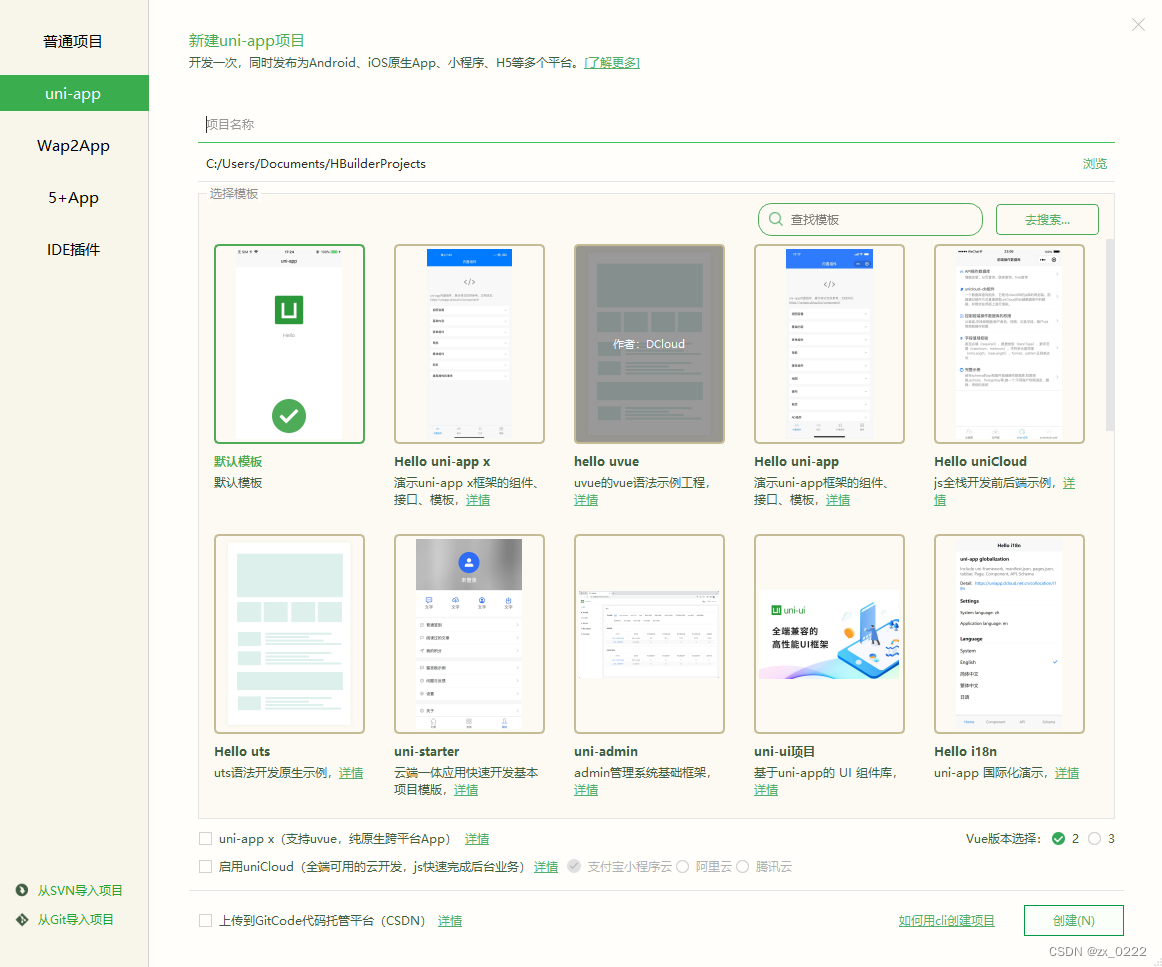
Task: Open the 了解更多 link
Action: 612,62
